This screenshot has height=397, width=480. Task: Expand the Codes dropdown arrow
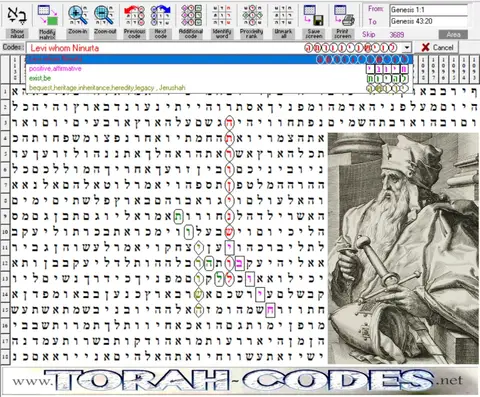(407, 48)
